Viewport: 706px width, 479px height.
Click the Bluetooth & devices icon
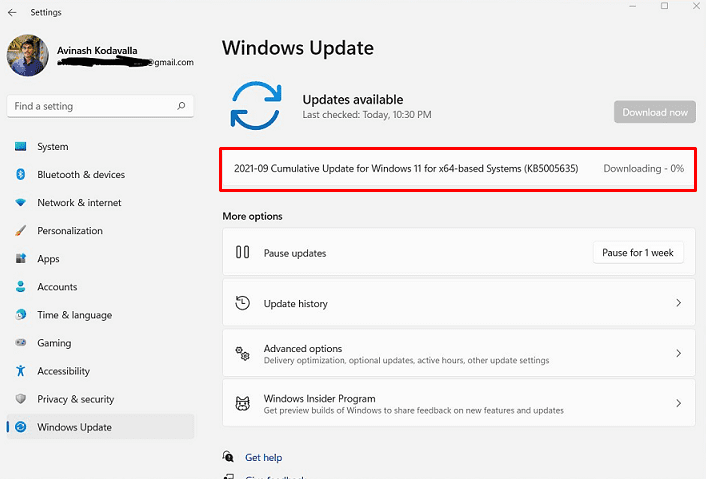20,174
